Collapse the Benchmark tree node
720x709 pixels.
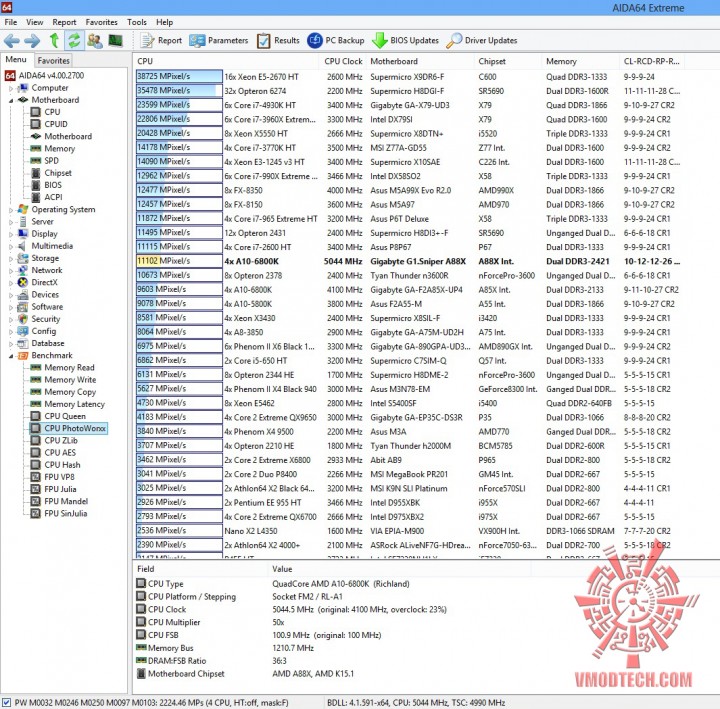point(11,356)
